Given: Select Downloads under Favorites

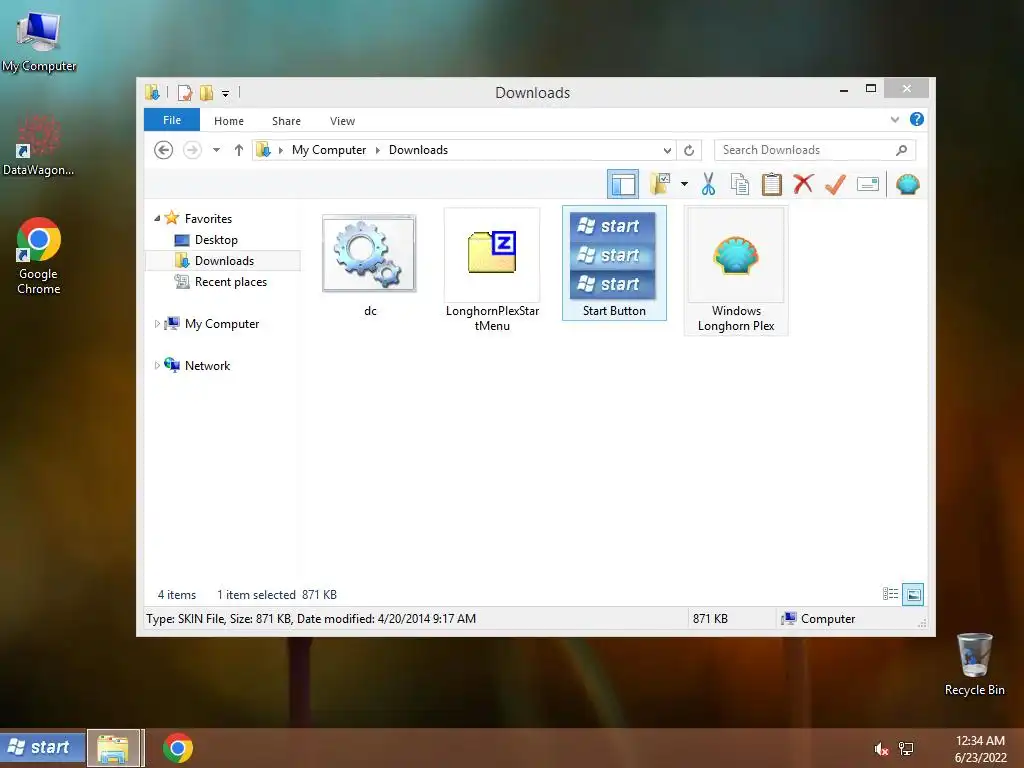Looking at the screenshot, I should (224, 261).
